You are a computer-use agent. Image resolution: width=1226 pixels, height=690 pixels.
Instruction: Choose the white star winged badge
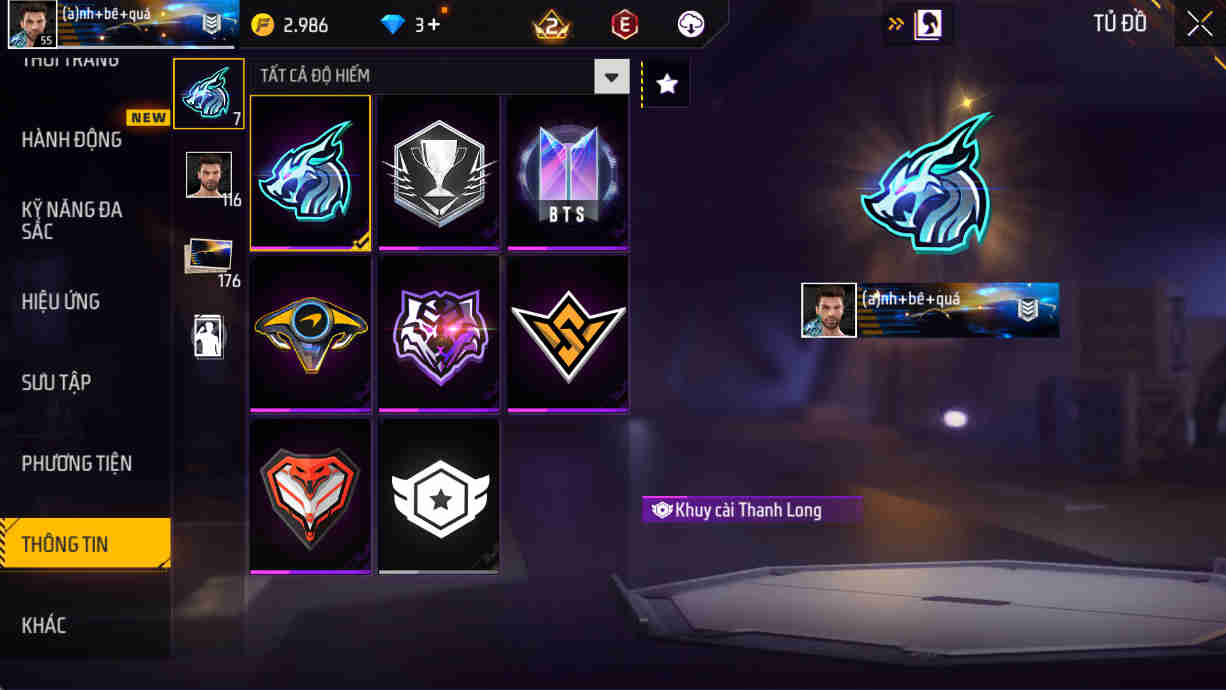pos(439,496)
